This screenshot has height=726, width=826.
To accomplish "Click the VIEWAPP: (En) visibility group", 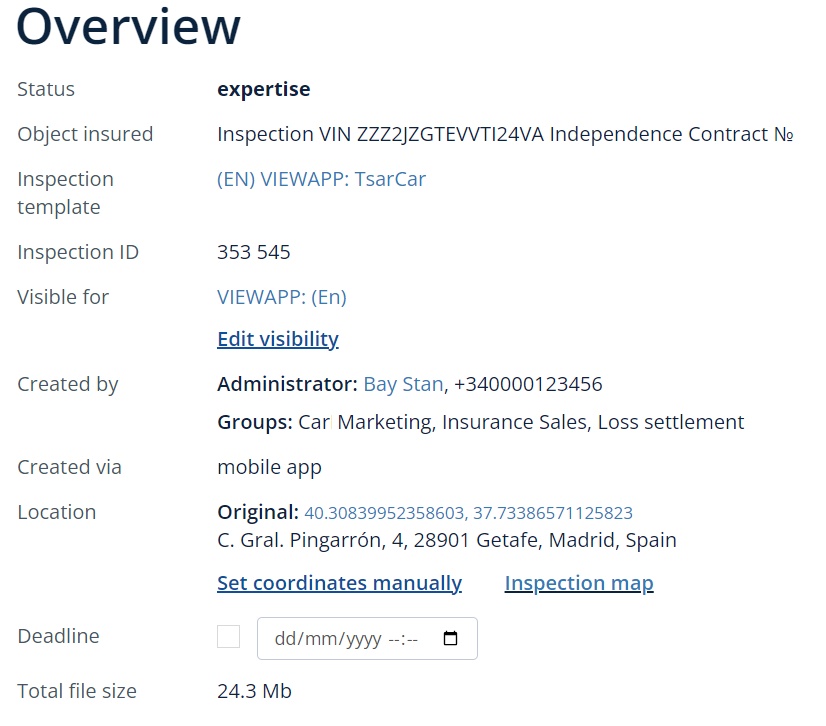I will click(282, 297).
